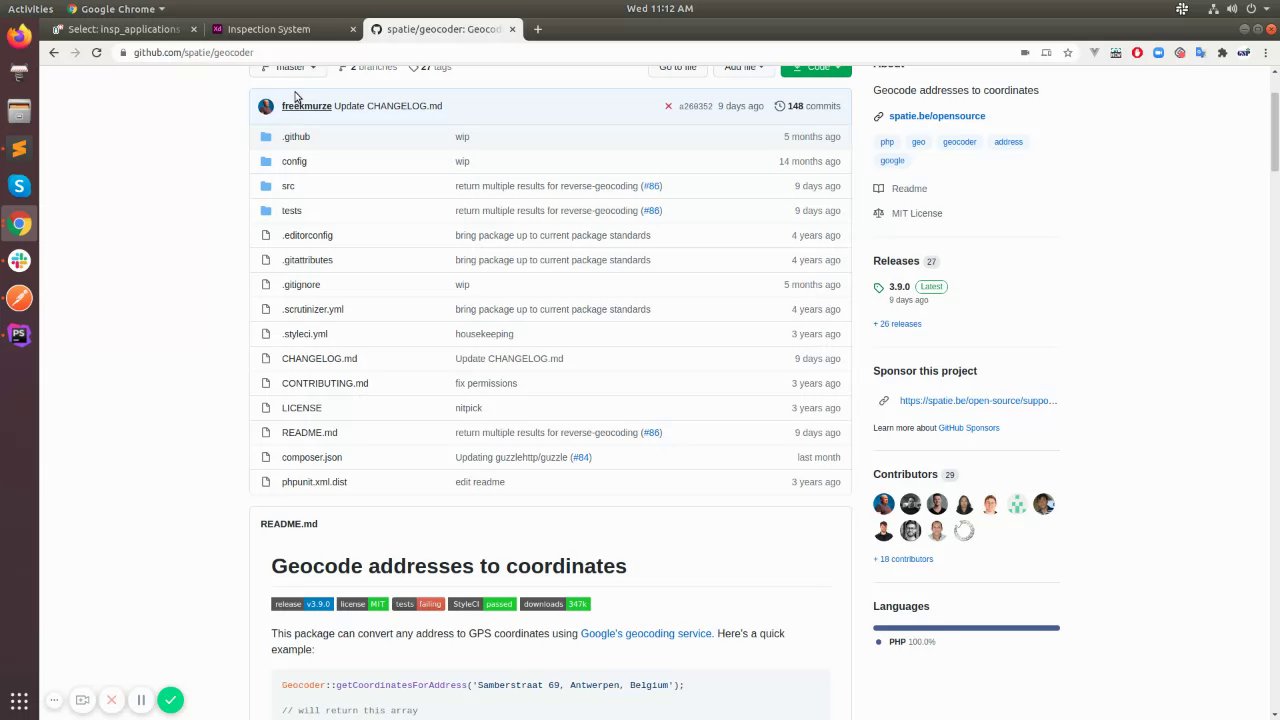Screen dimensions: 1280x720
Task: Click the release v3.9.0 badge
Action: (x=302, y=604)
